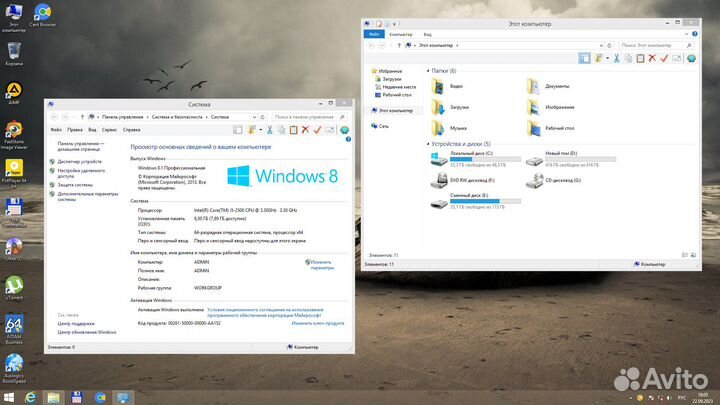Click the Cut scissors icon in Система toolbar
The width and height of the screenshot is (720, 405).
(x=270, y=130)
